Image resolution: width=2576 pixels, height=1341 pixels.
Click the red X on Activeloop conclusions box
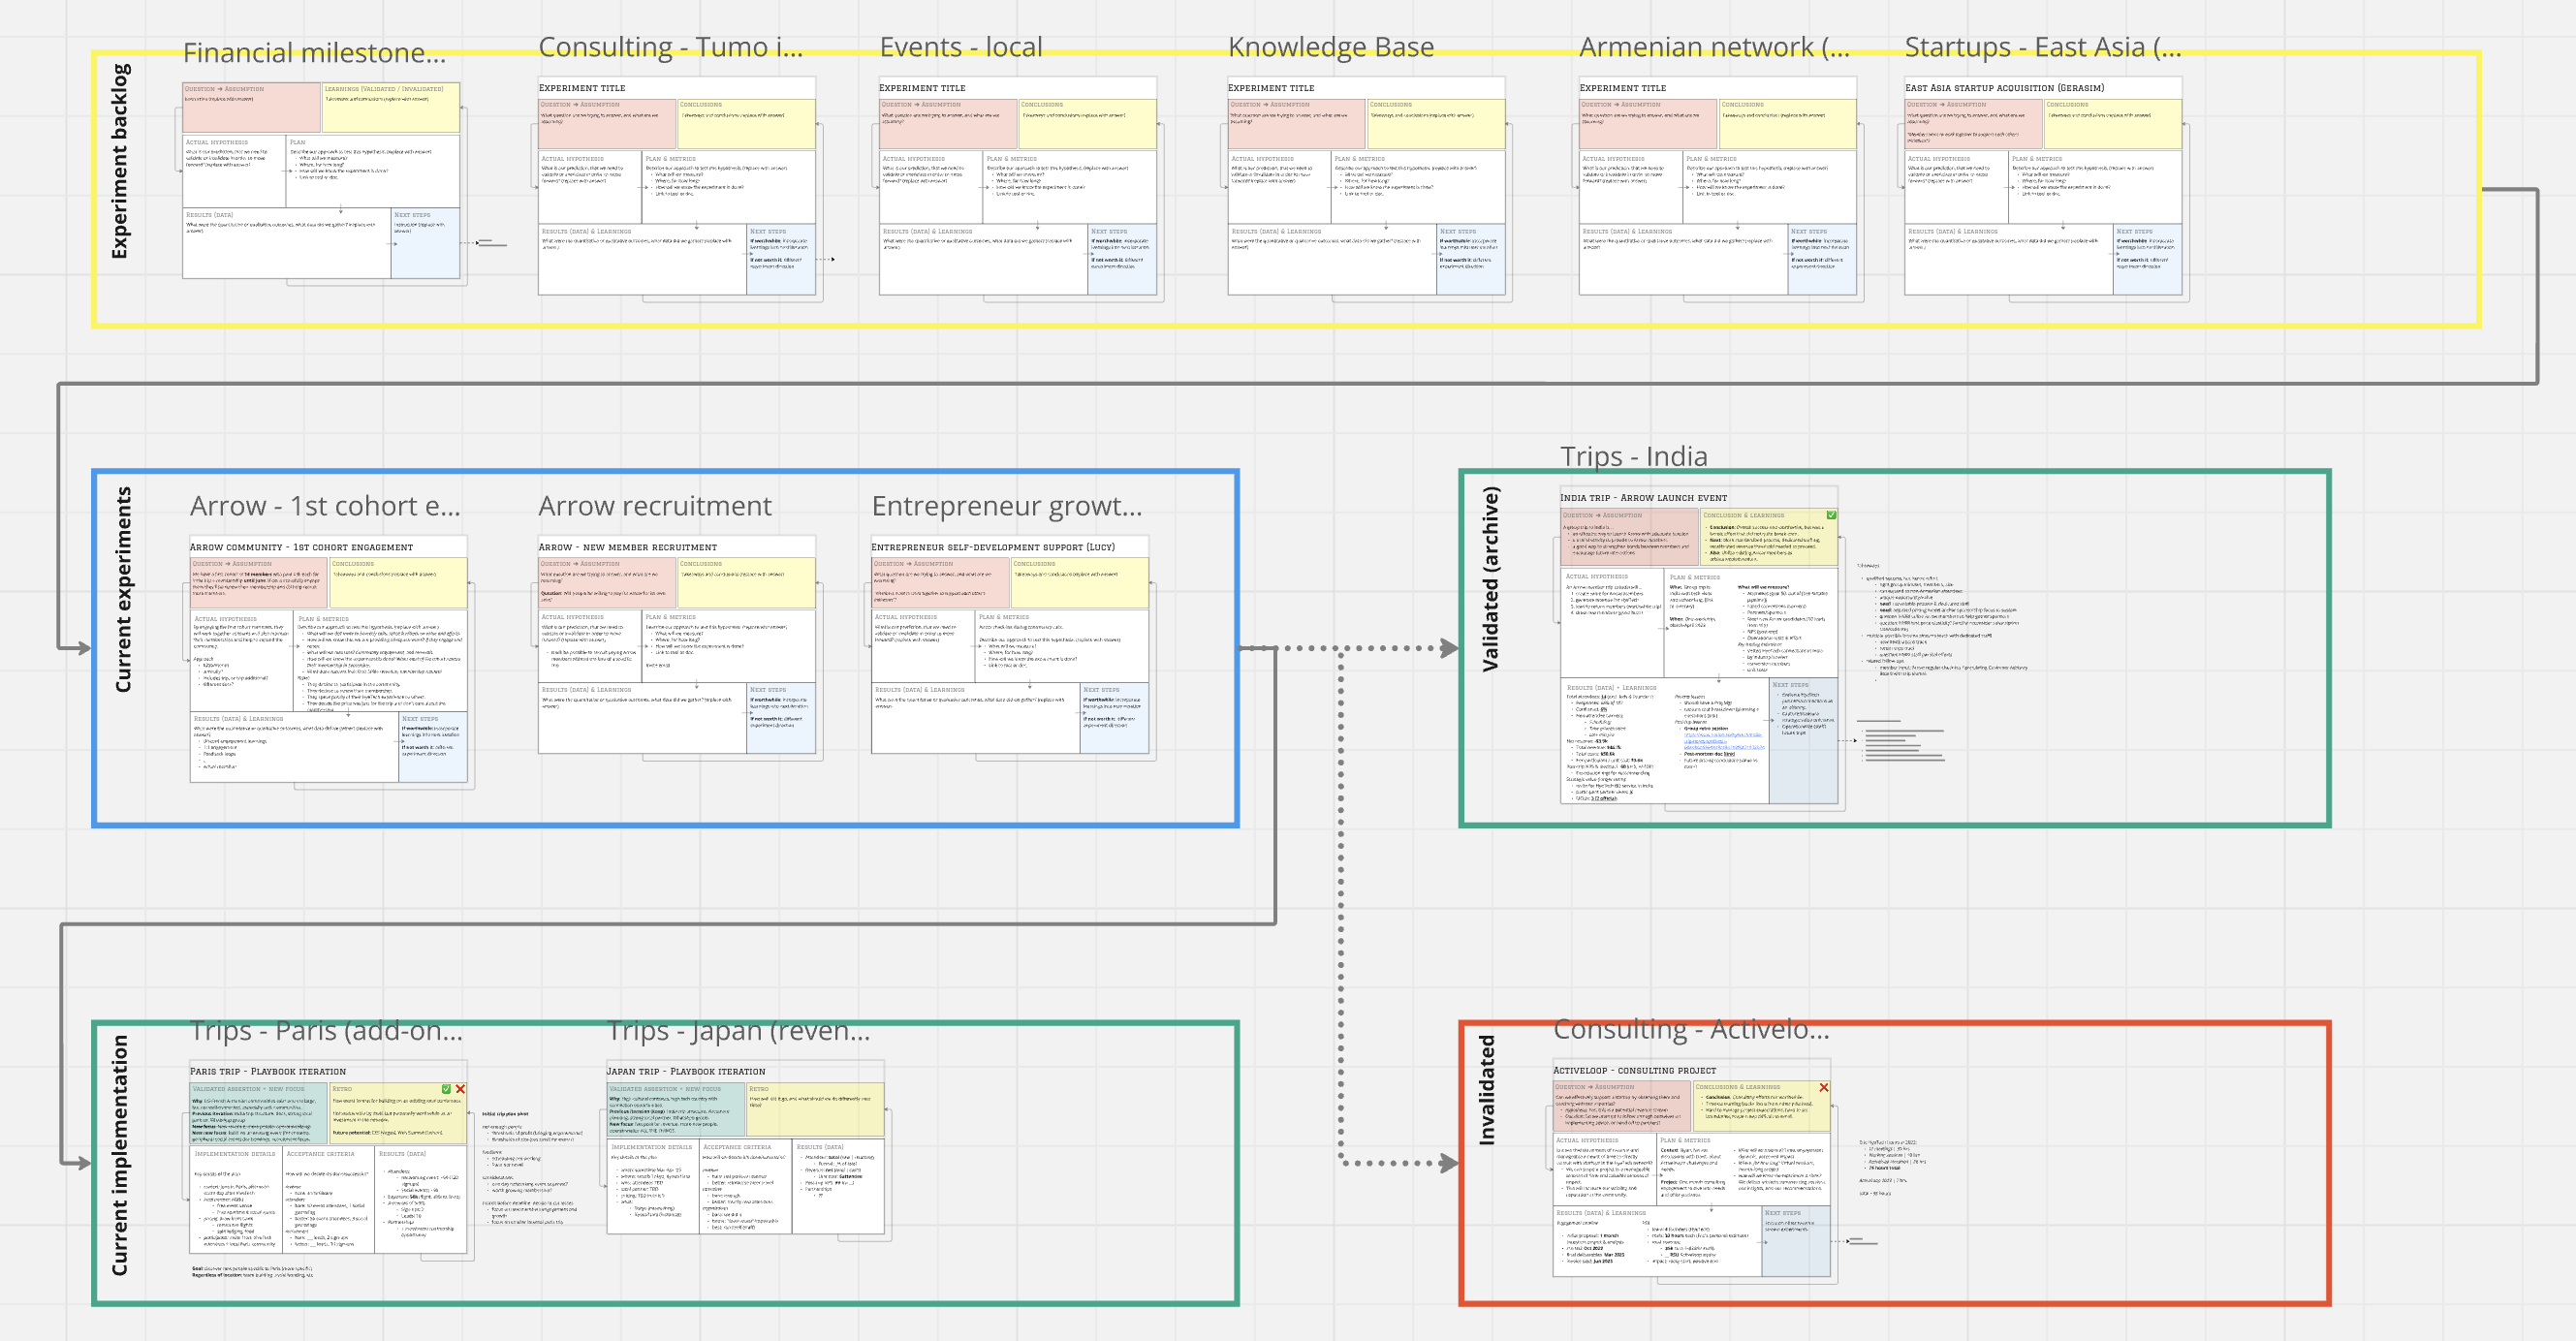coord(1824,1087)
